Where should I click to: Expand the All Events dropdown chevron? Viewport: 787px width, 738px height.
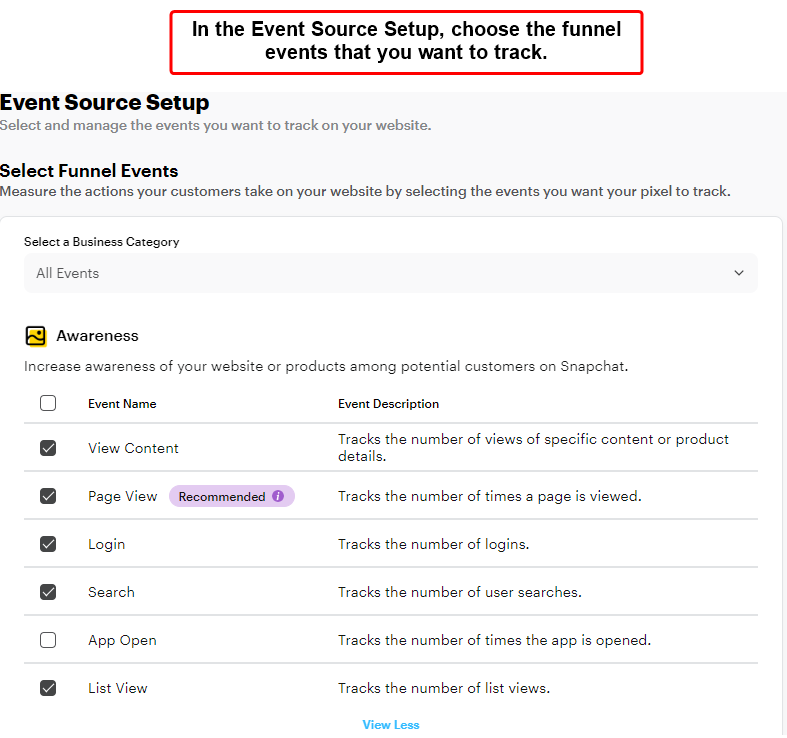click(x=739, y=273)
